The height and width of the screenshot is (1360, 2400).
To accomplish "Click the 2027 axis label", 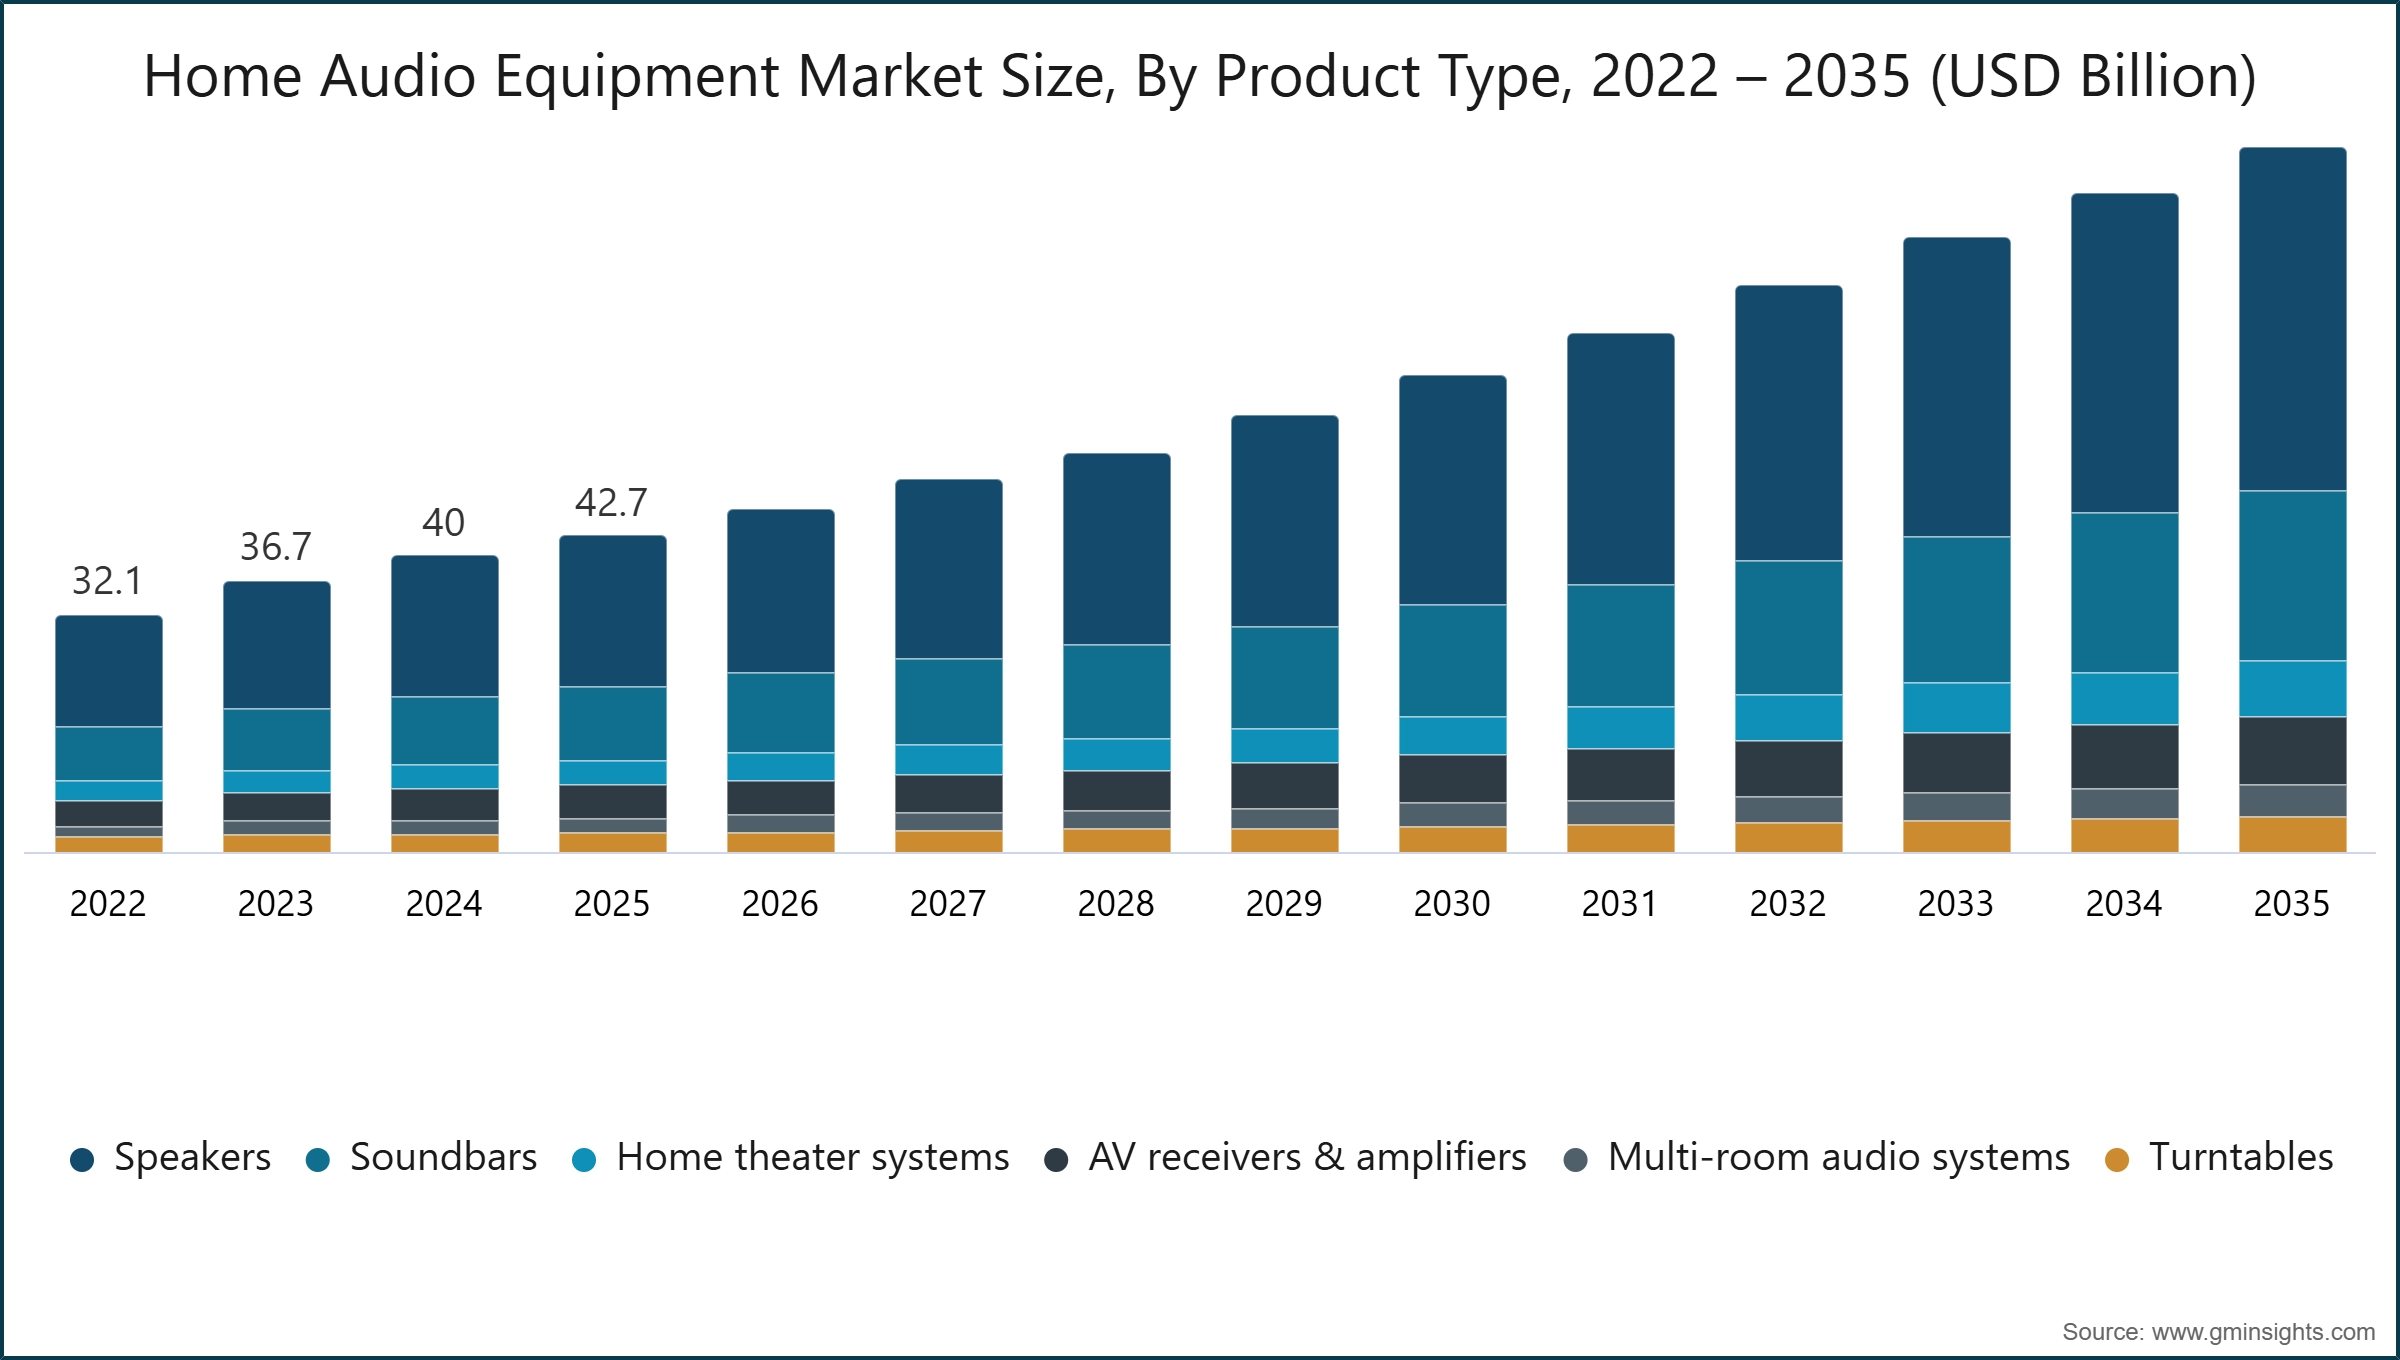I will click(x=948, y=904).
